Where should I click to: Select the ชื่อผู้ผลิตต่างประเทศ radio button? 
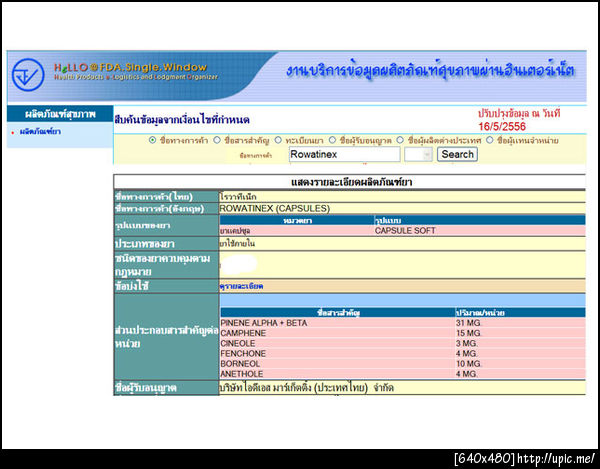400,140
